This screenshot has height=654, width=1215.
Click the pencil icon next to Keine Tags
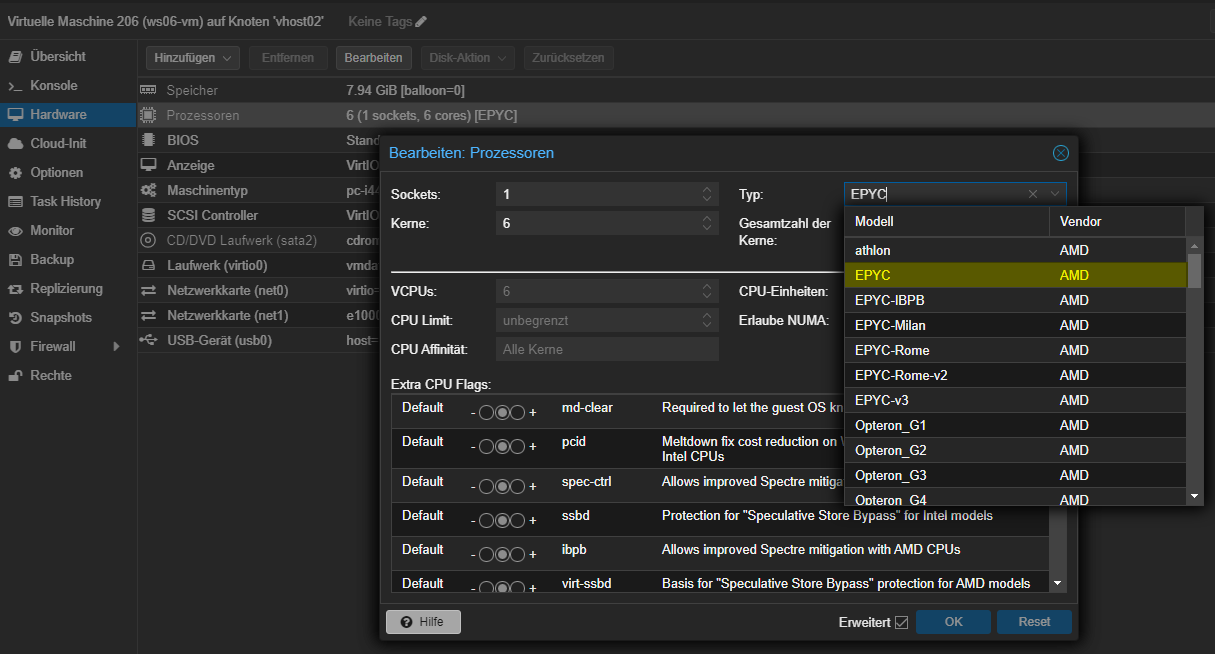(x=421, y=21)
